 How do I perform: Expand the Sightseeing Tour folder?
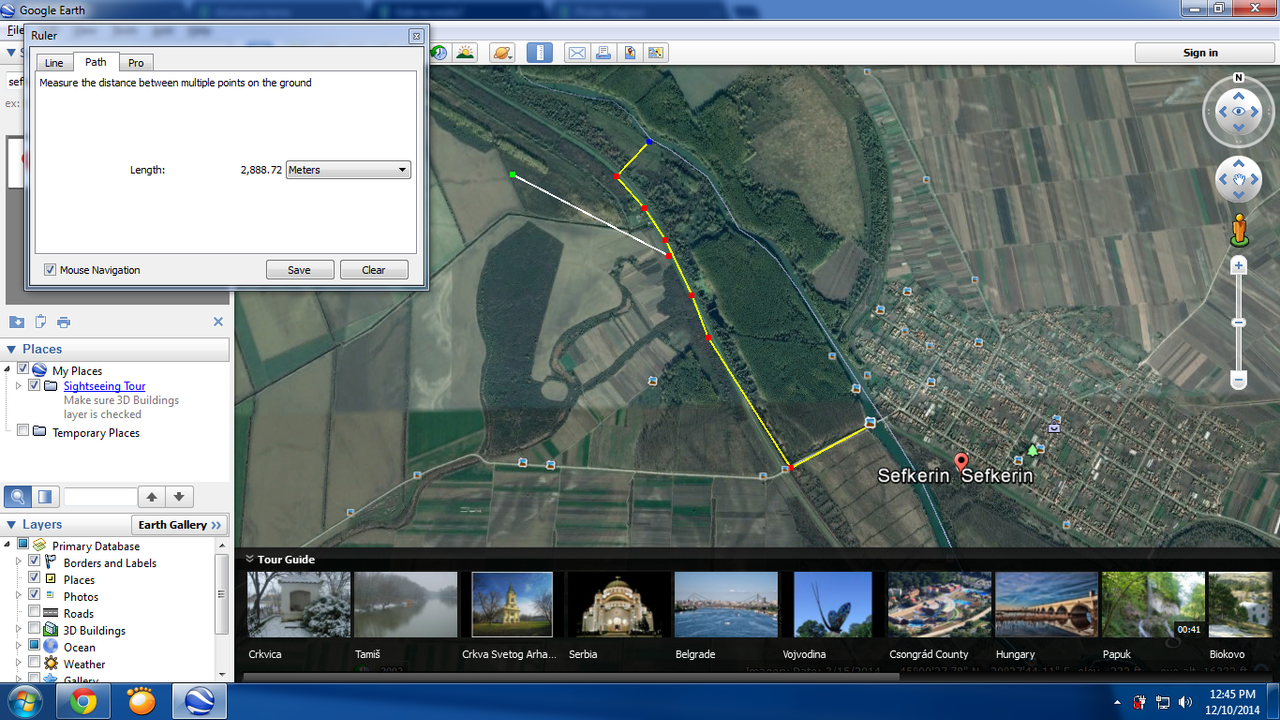coord(18,386)
